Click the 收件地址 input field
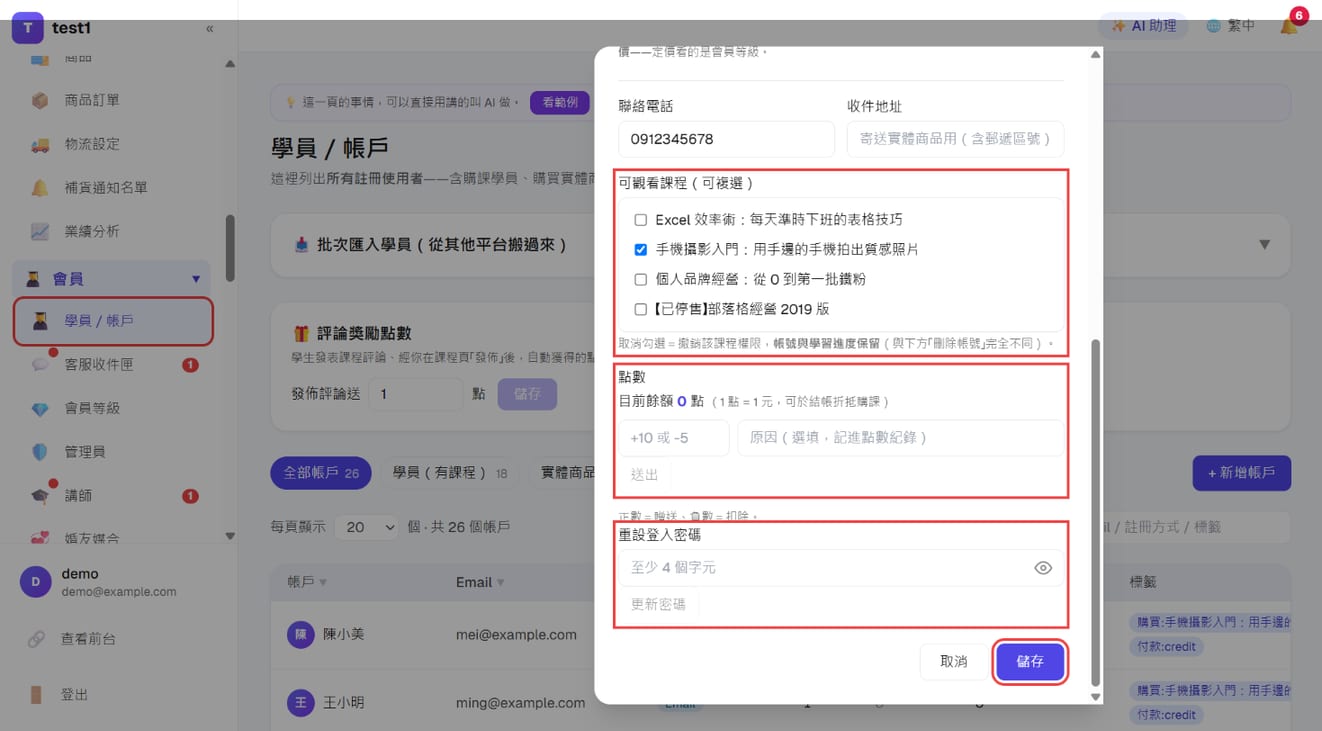 click(955, 139)
